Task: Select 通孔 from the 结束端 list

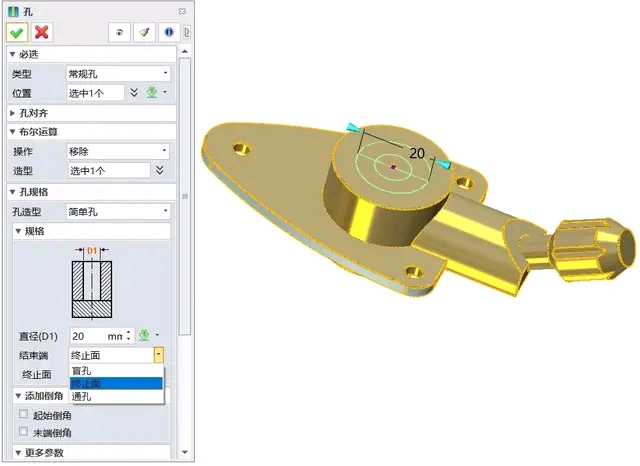Action: 116,396
